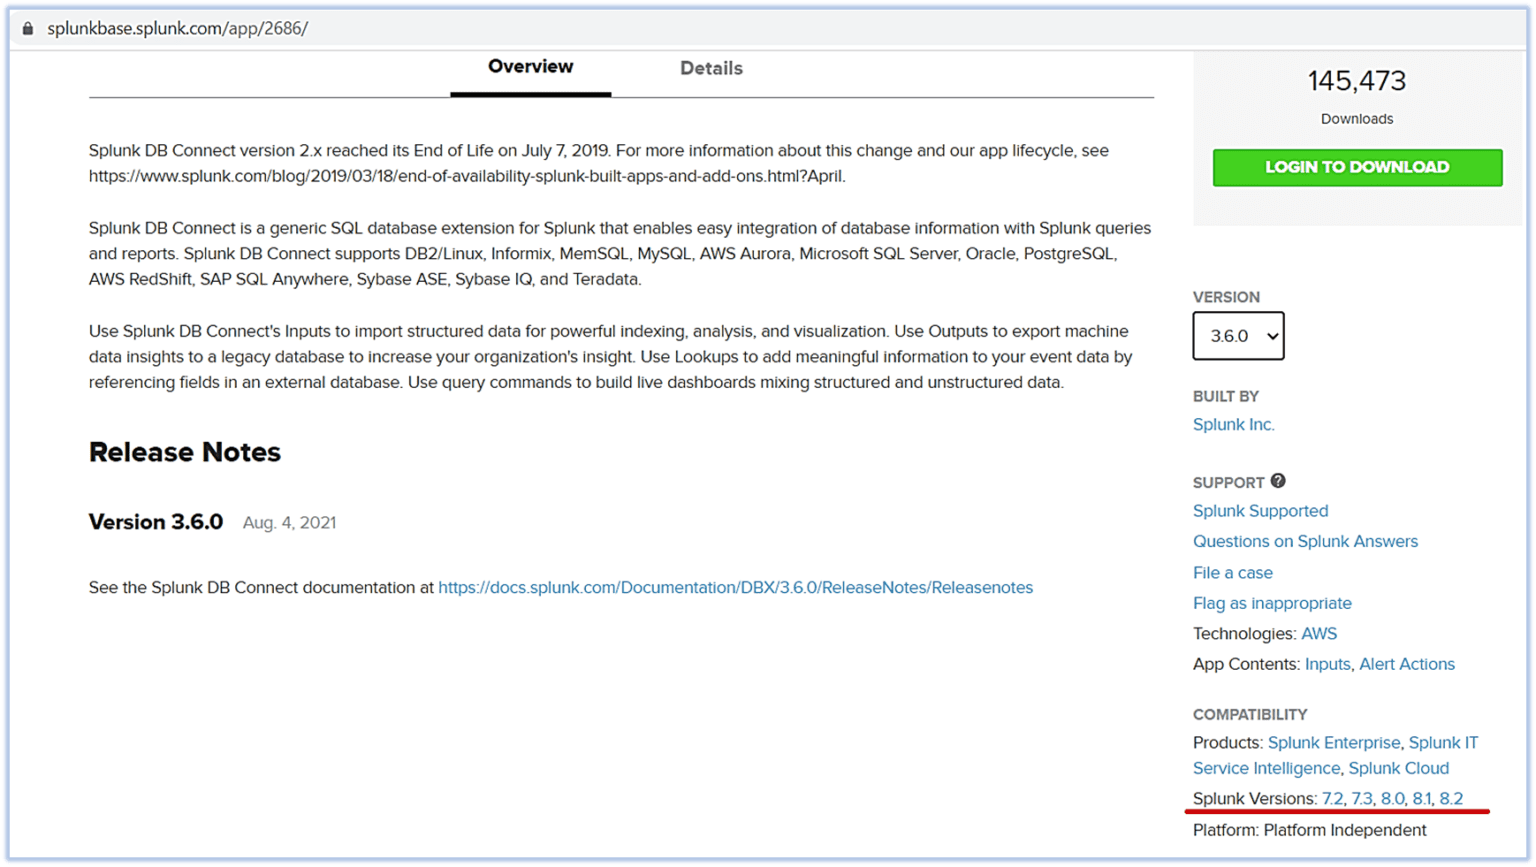Click the DBX release notes documentation link
This screenshot has height=867, width=1536.
click(x=735, y=587)
